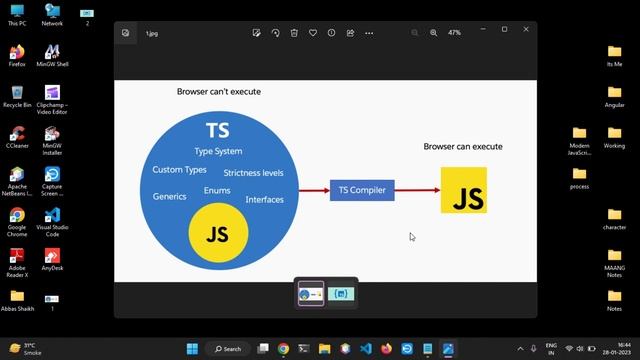Screen dimensions: 640x360
Task: Select the This PC desktop icon
Action: coord(17,15)
